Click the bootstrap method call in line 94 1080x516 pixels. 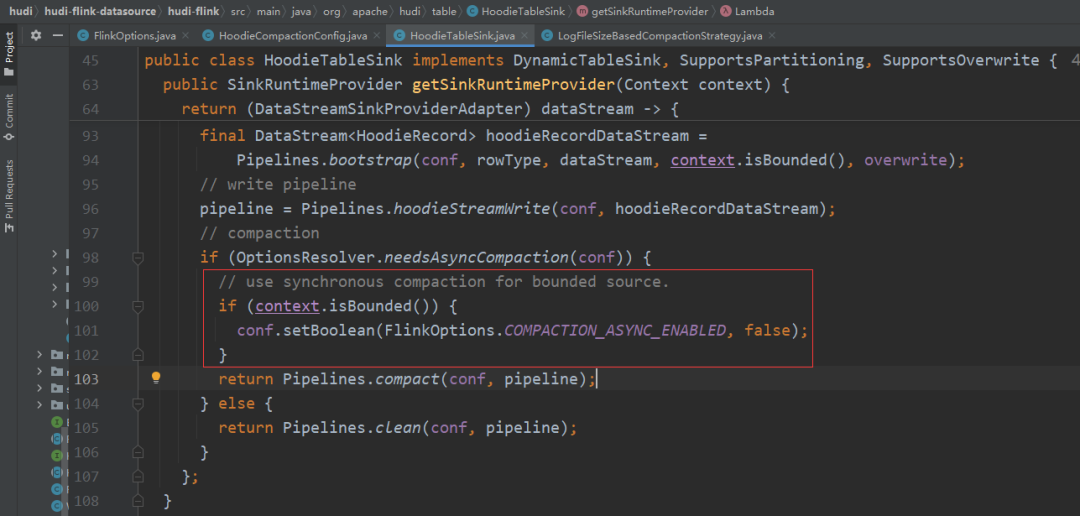point(371,161)
